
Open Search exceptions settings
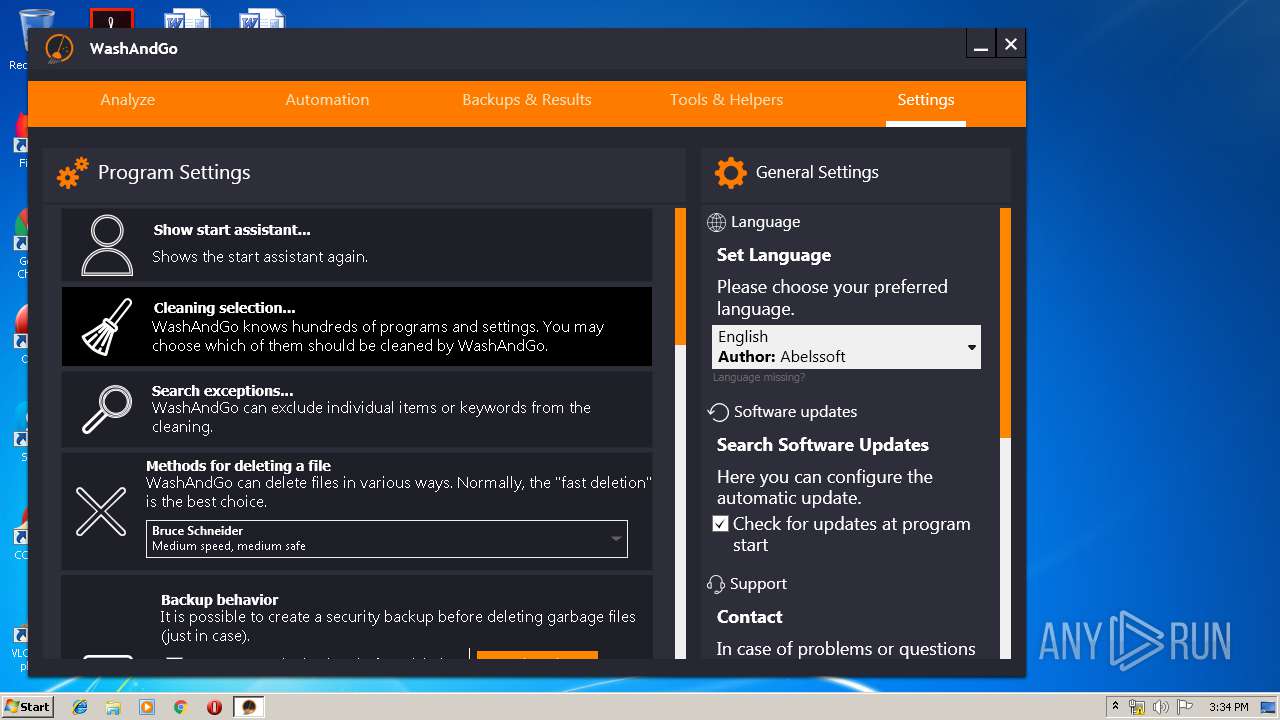point(357,409)
